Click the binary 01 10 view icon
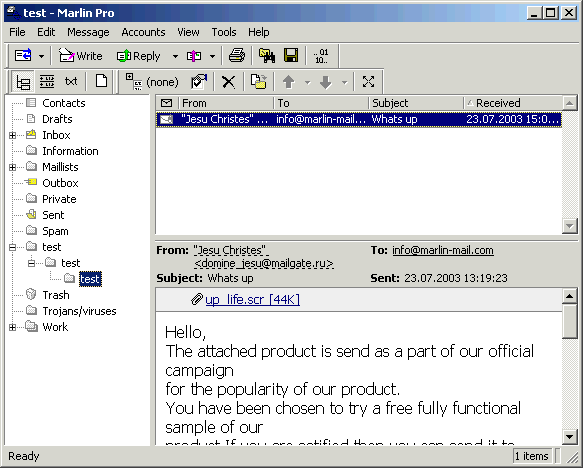583x468 pixels. click(x=321, y=56)
